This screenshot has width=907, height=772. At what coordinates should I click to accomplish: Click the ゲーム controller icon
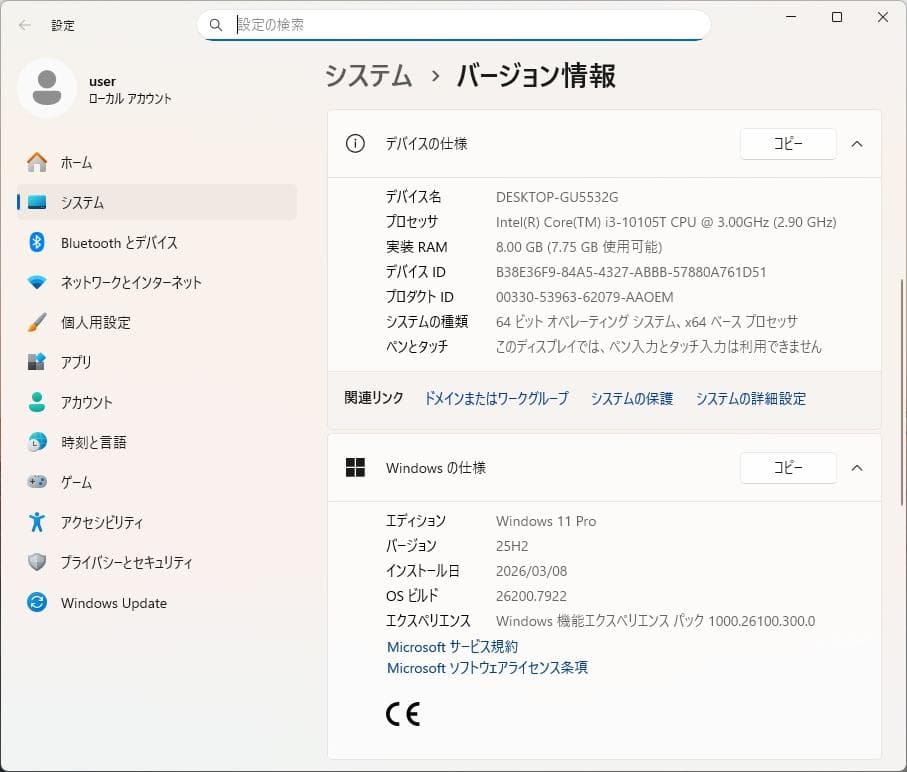pos(37,482)
